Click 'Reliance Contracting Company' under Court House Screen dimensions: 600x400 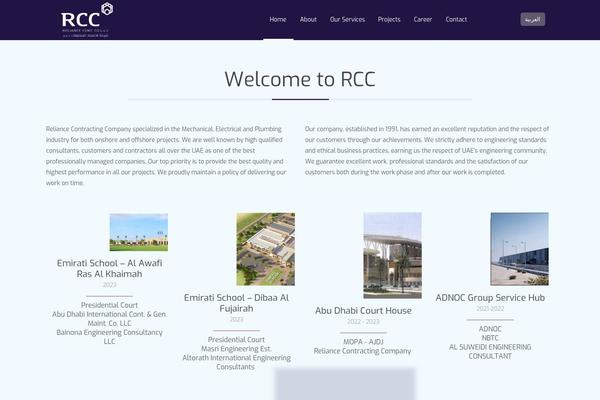click(x=362, y=351)
